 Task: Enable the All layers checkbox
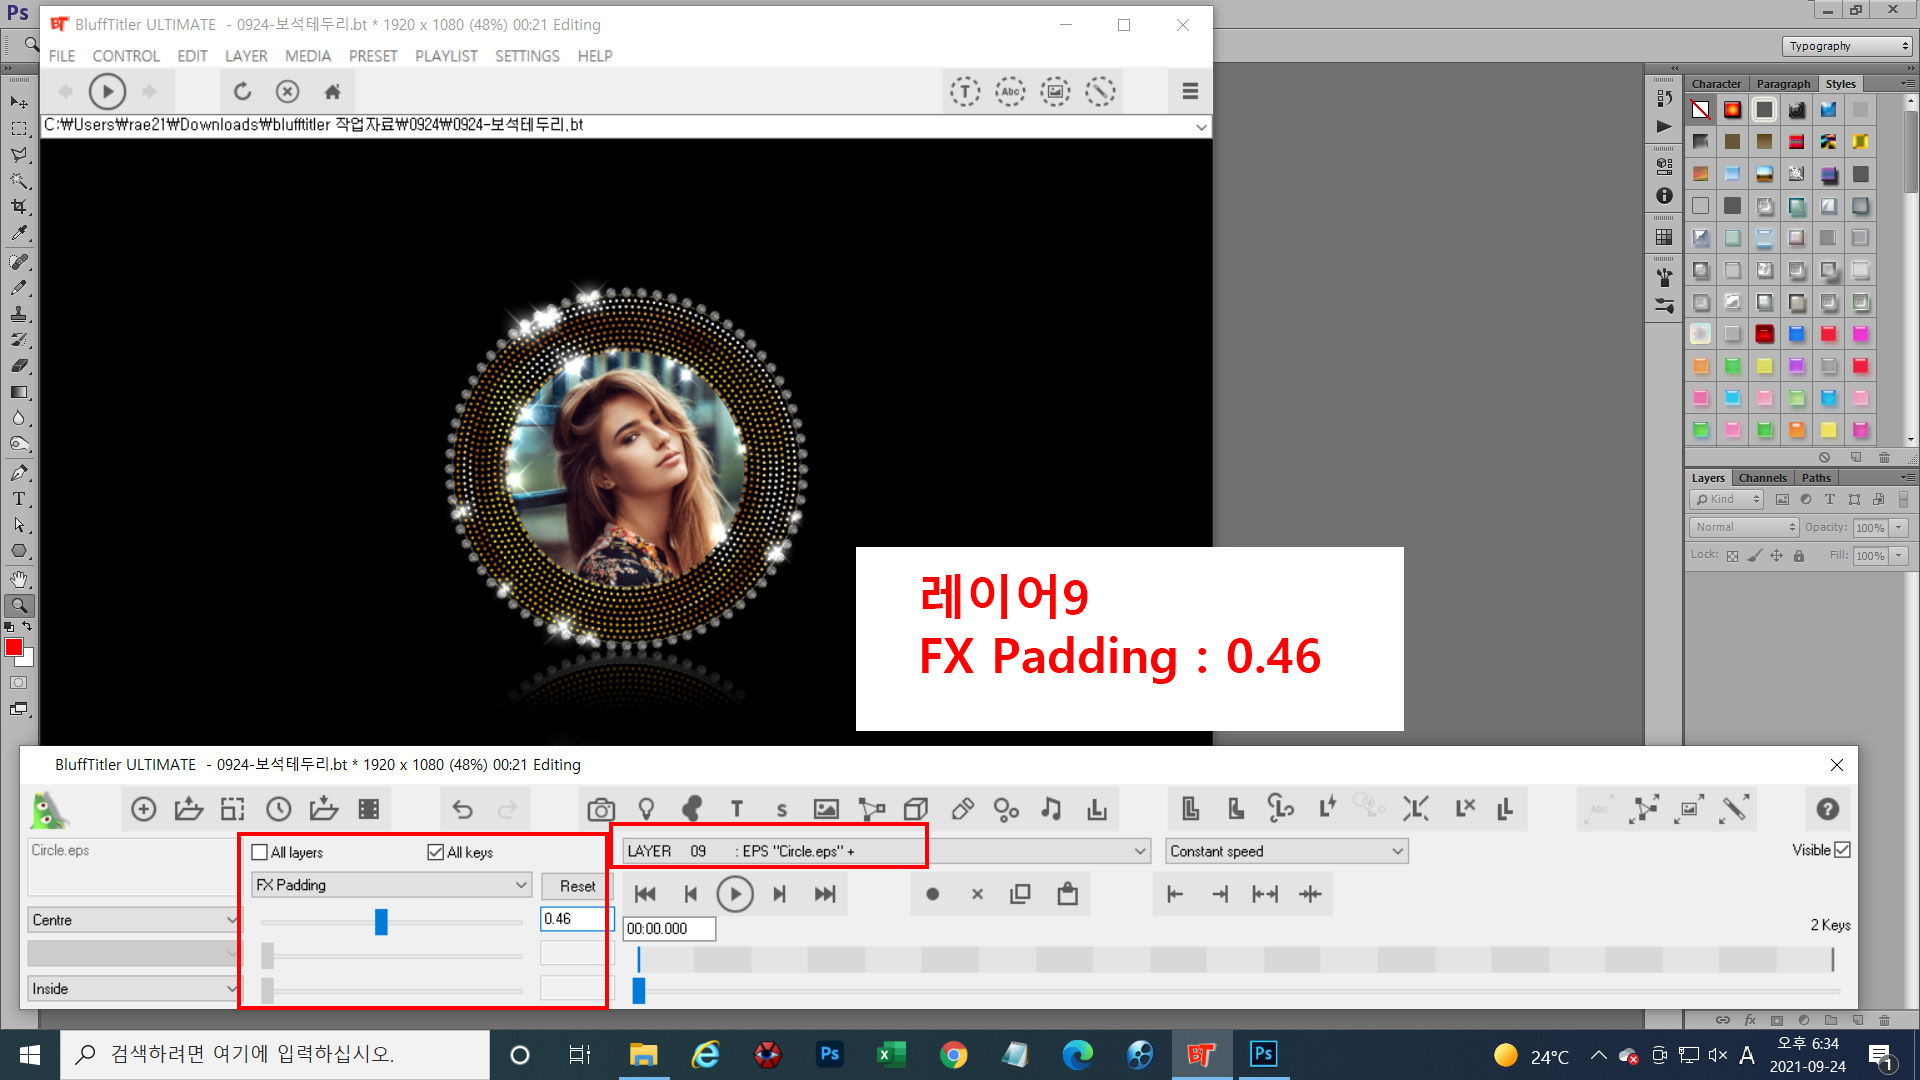tap(260, 852)
